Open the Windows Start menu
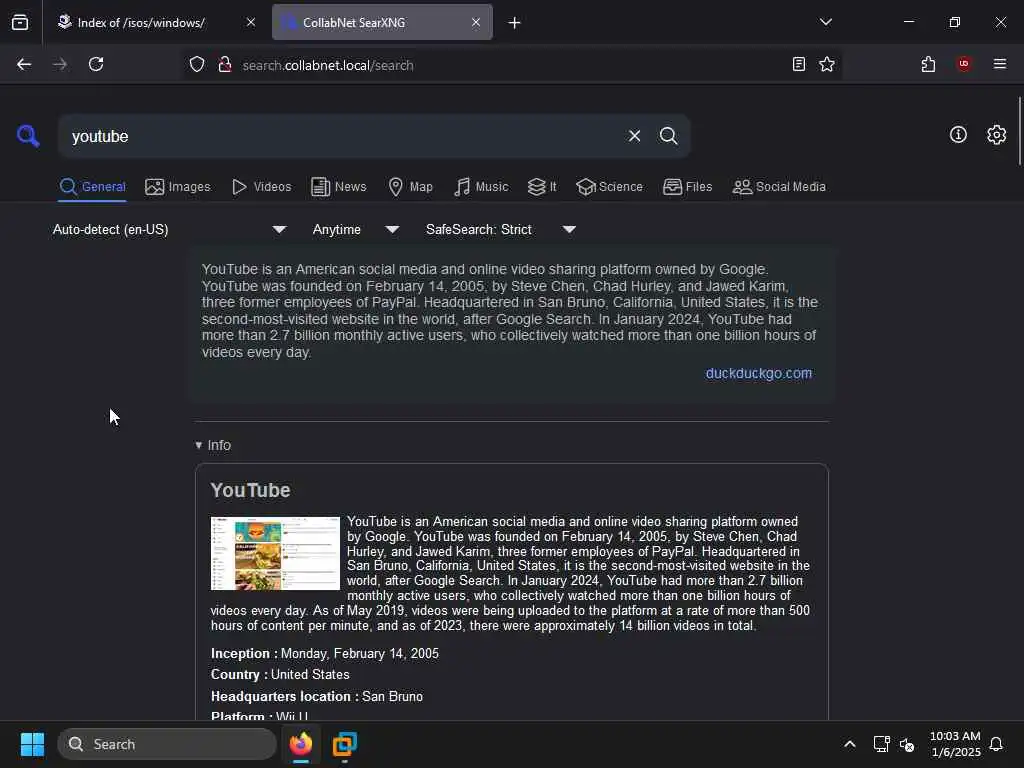This screenshot has width=1024, height=768. tap(32, 744)
